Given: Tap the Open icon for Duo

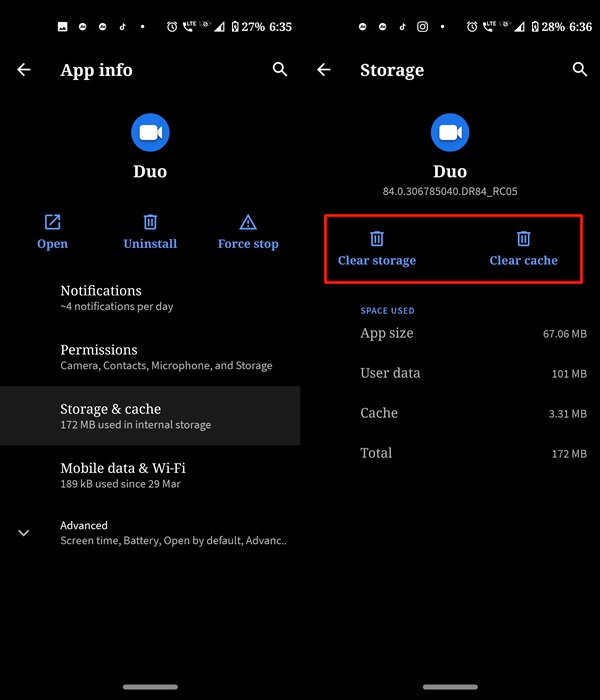Looking at the screenshot, I should pyautogui.click(x=52, y=222).
